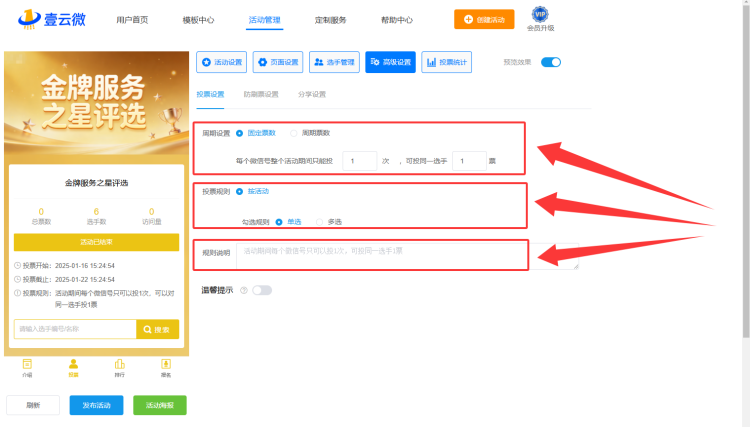
Task: Switch to the 防刷票设置 tab
Action: click(261, 94)
